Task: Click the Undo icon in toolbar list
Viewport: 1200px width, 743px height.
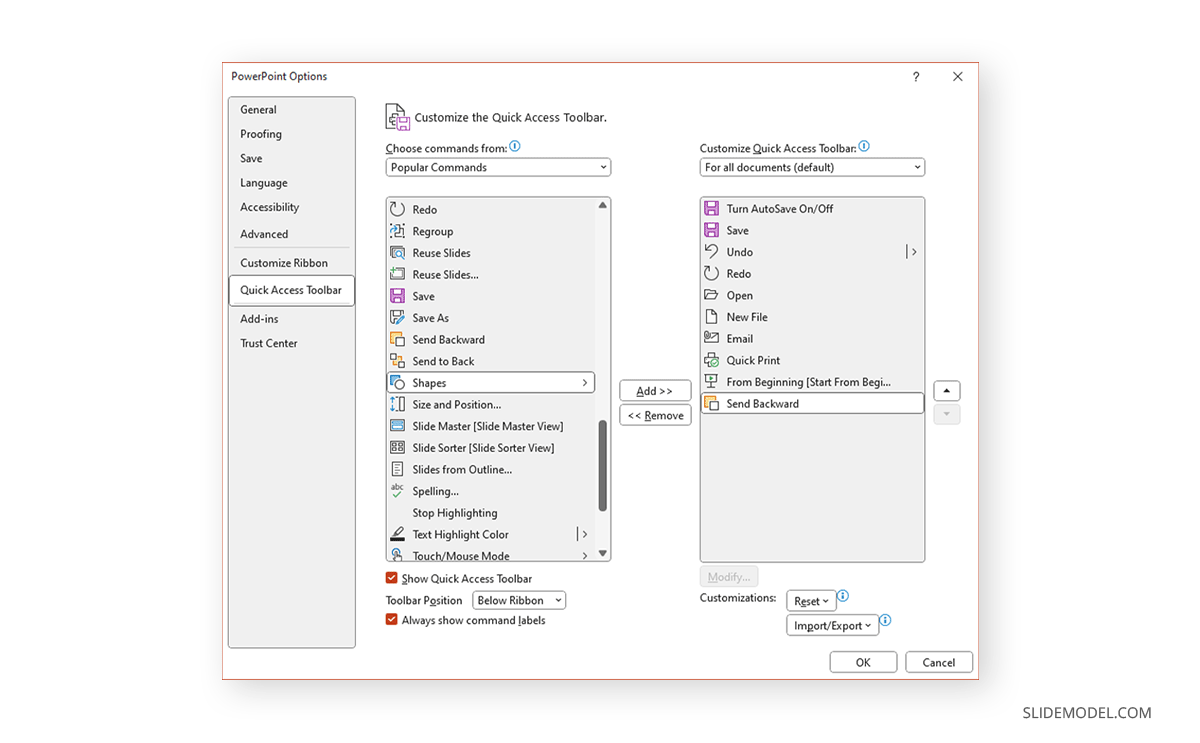Action: (x=711, y=252)
